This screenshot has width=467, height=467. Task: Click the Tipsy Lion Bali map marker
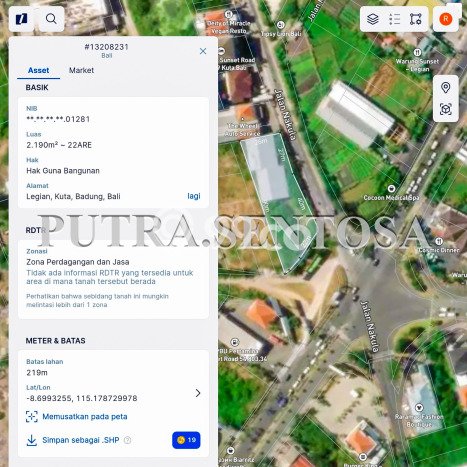pos(281,25)
